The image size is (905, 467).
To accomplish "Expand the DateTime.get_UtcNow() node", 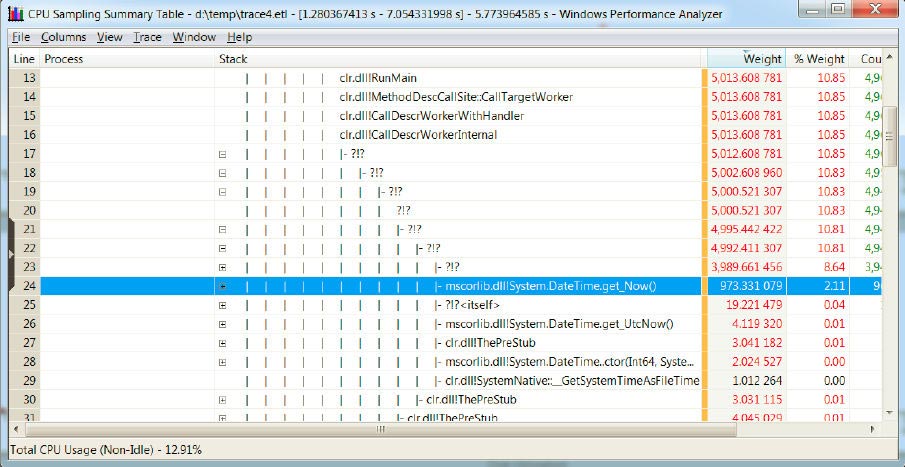I will (x=223, y=324).
